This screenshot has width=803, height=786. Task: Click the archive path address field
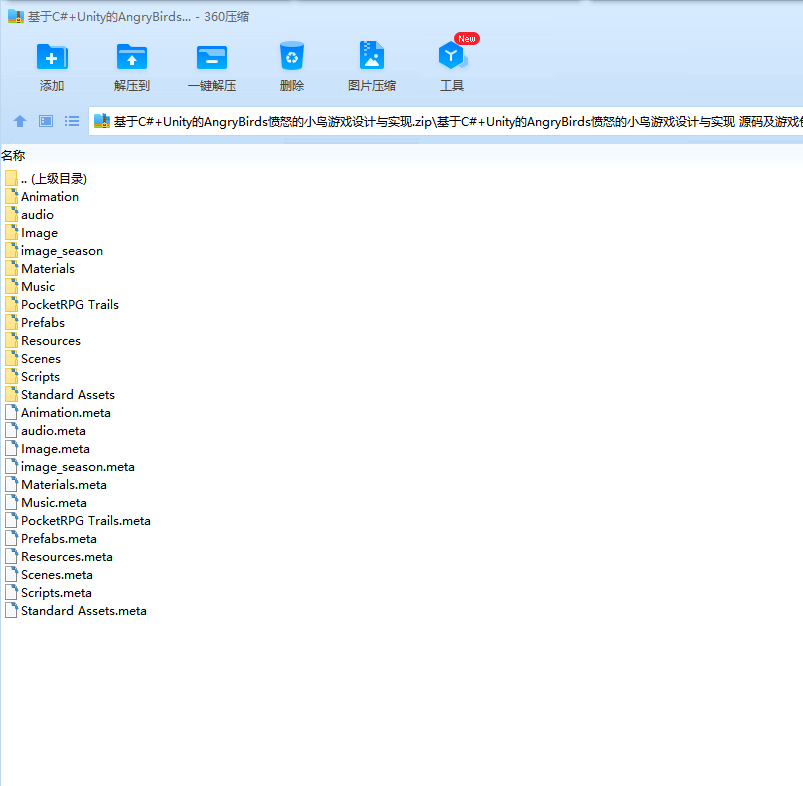(446, 121)
